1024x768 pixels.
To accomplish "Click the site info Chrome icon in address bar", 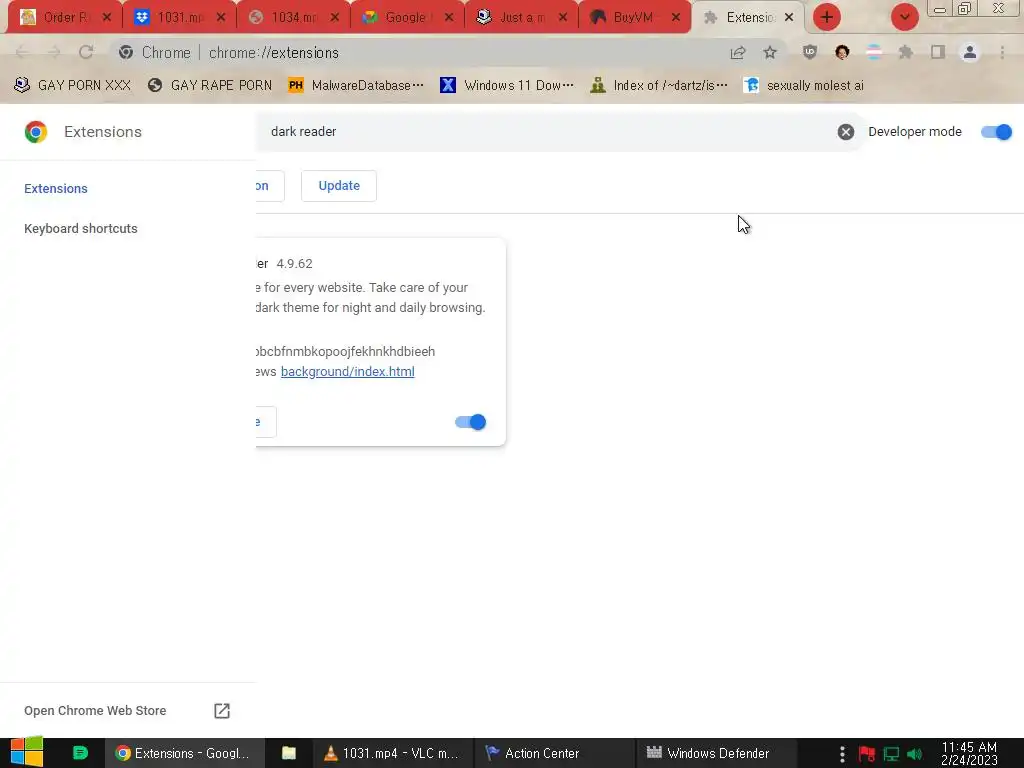I will click(126, 52).
